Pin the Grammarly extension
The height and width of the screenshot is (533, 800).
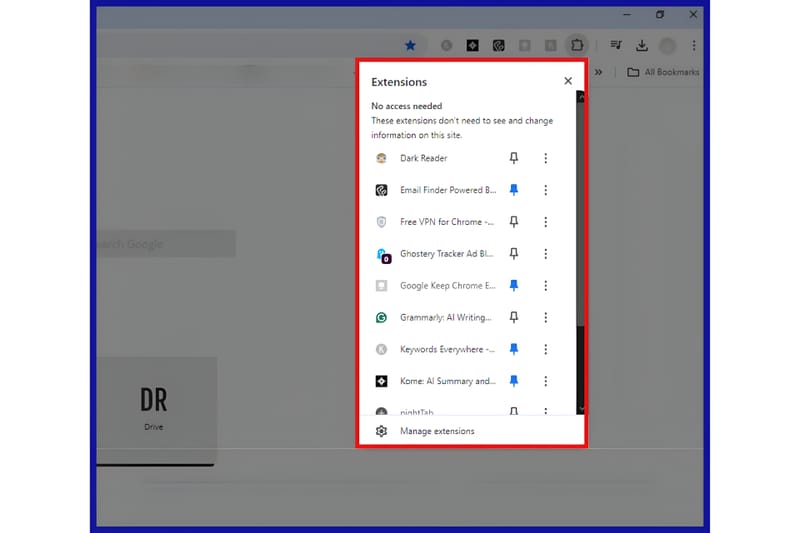514,317
